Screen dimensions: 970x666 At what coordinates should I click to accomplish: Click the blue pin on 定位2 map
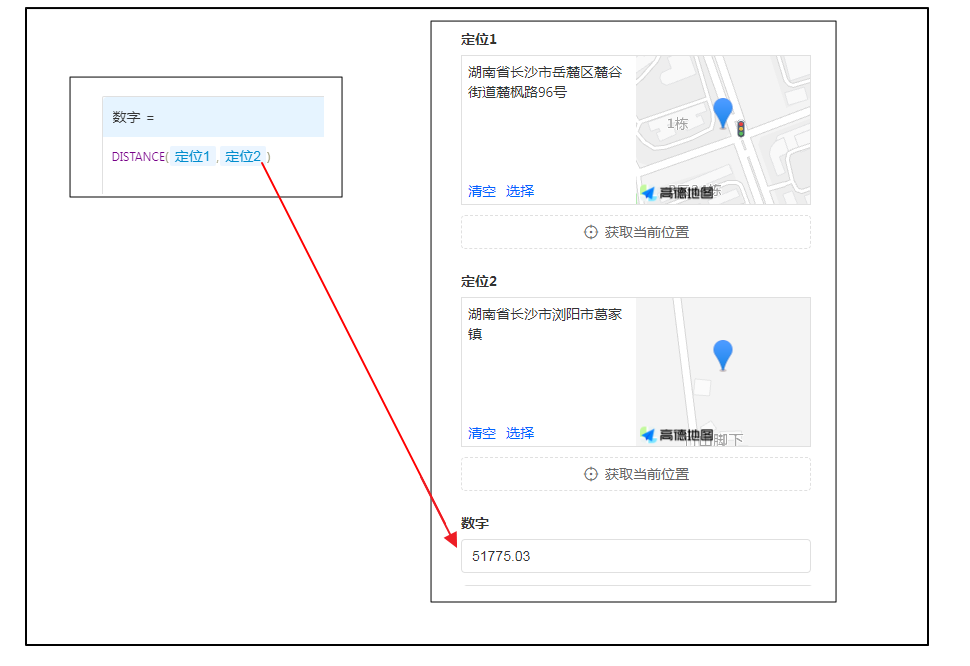[722, 354]
